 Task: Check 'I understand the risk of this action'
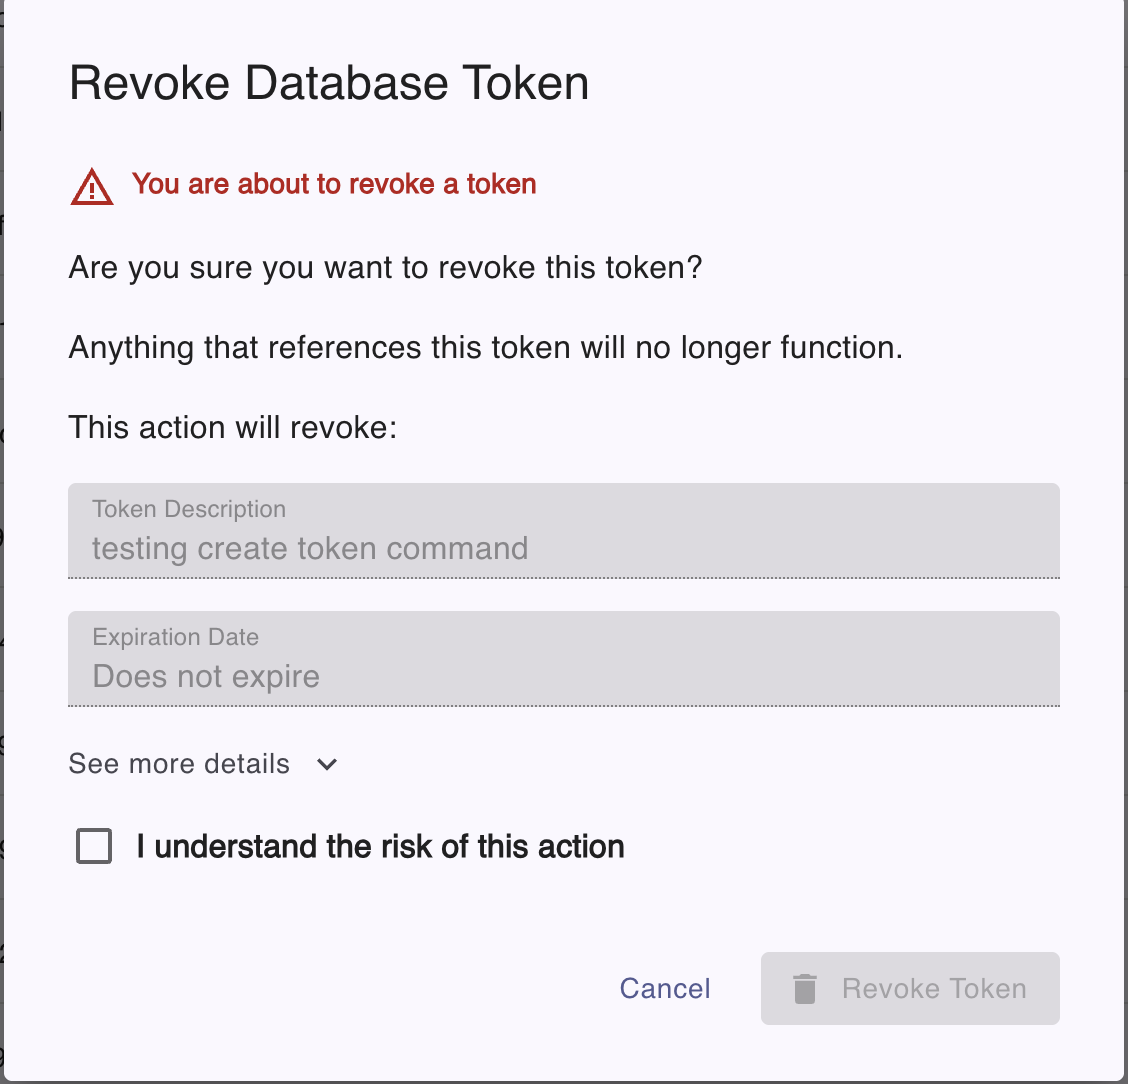click(x=93, y=846)
